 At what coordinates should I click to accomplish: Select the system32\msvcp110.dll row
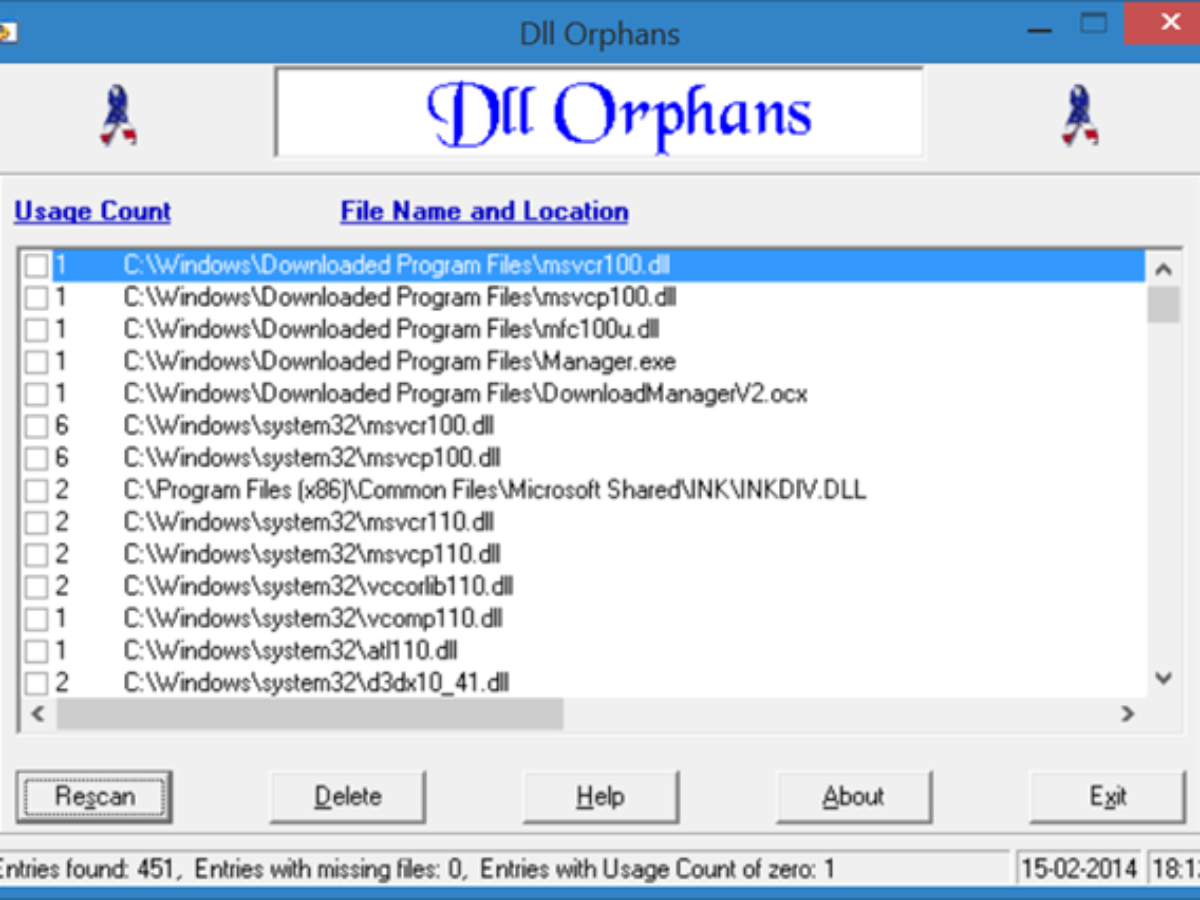(312, 553)
